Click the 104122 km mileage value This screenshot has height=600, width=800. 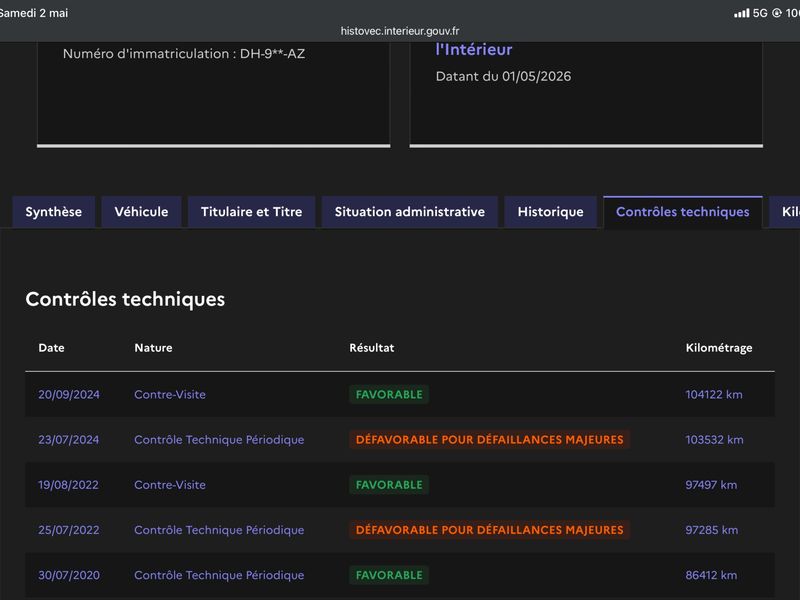[x=714, y=394]
